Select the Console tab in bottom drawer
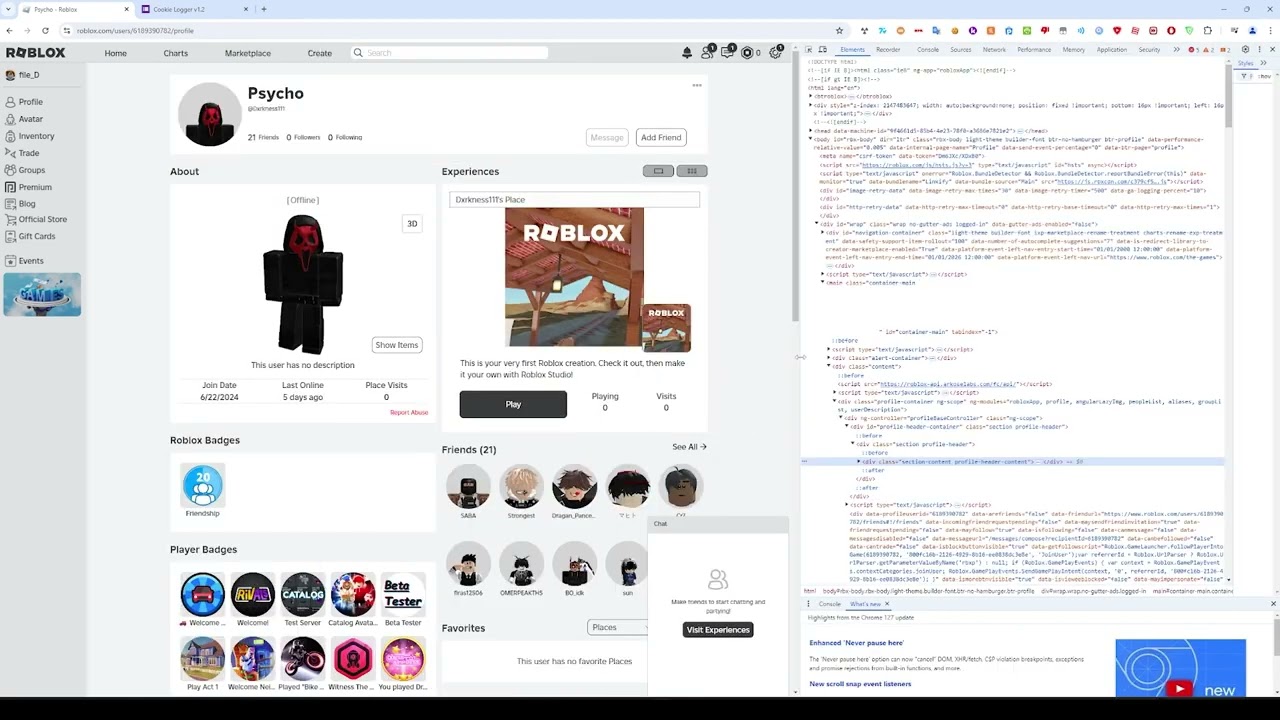This screenshot has width=1280, height=720. coord(830,604)
